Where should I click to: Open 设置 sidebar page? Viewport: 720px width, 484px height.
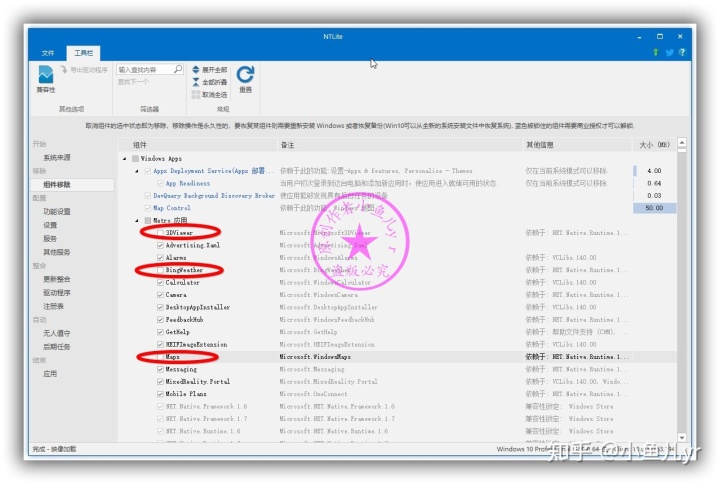[50, 225]
